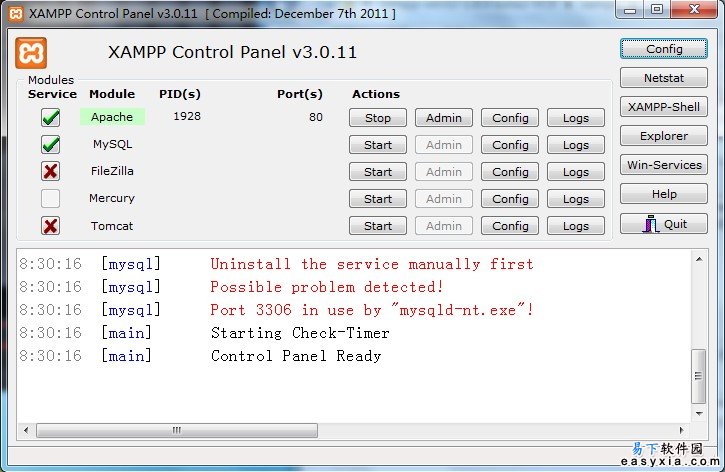Click the Tomcat module label
This screenshot has width=725, height=472.
pos(112,226)
